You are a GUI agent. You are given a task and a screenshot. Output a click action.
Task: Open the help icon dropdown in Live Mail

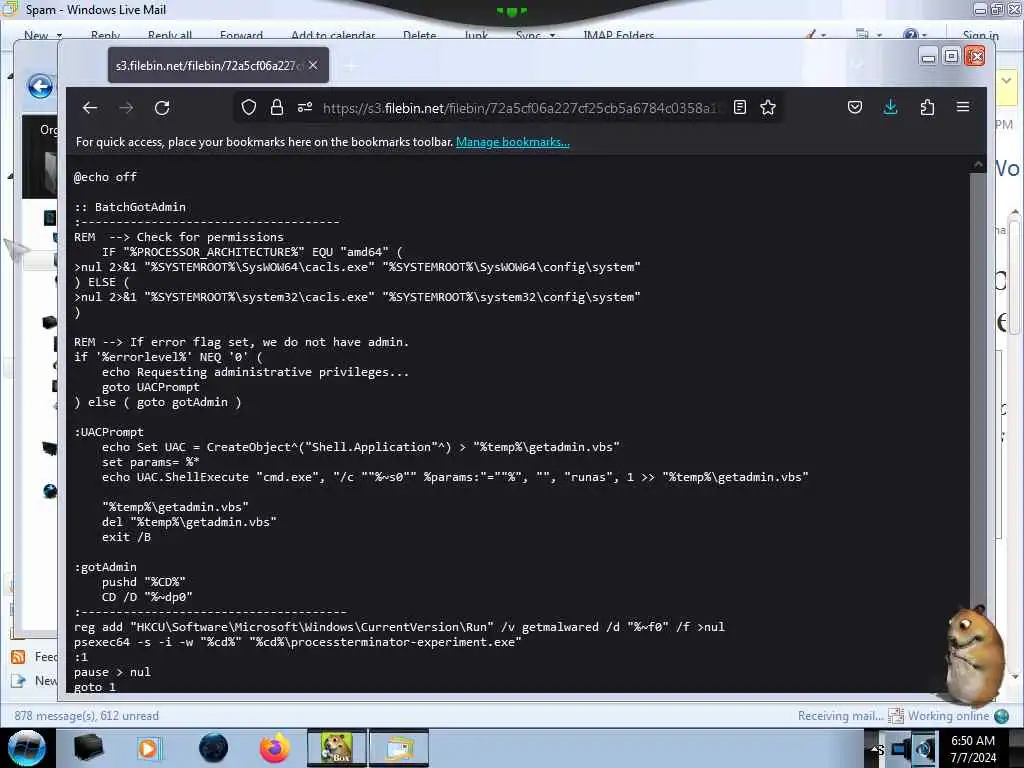[x=914, y=35]
